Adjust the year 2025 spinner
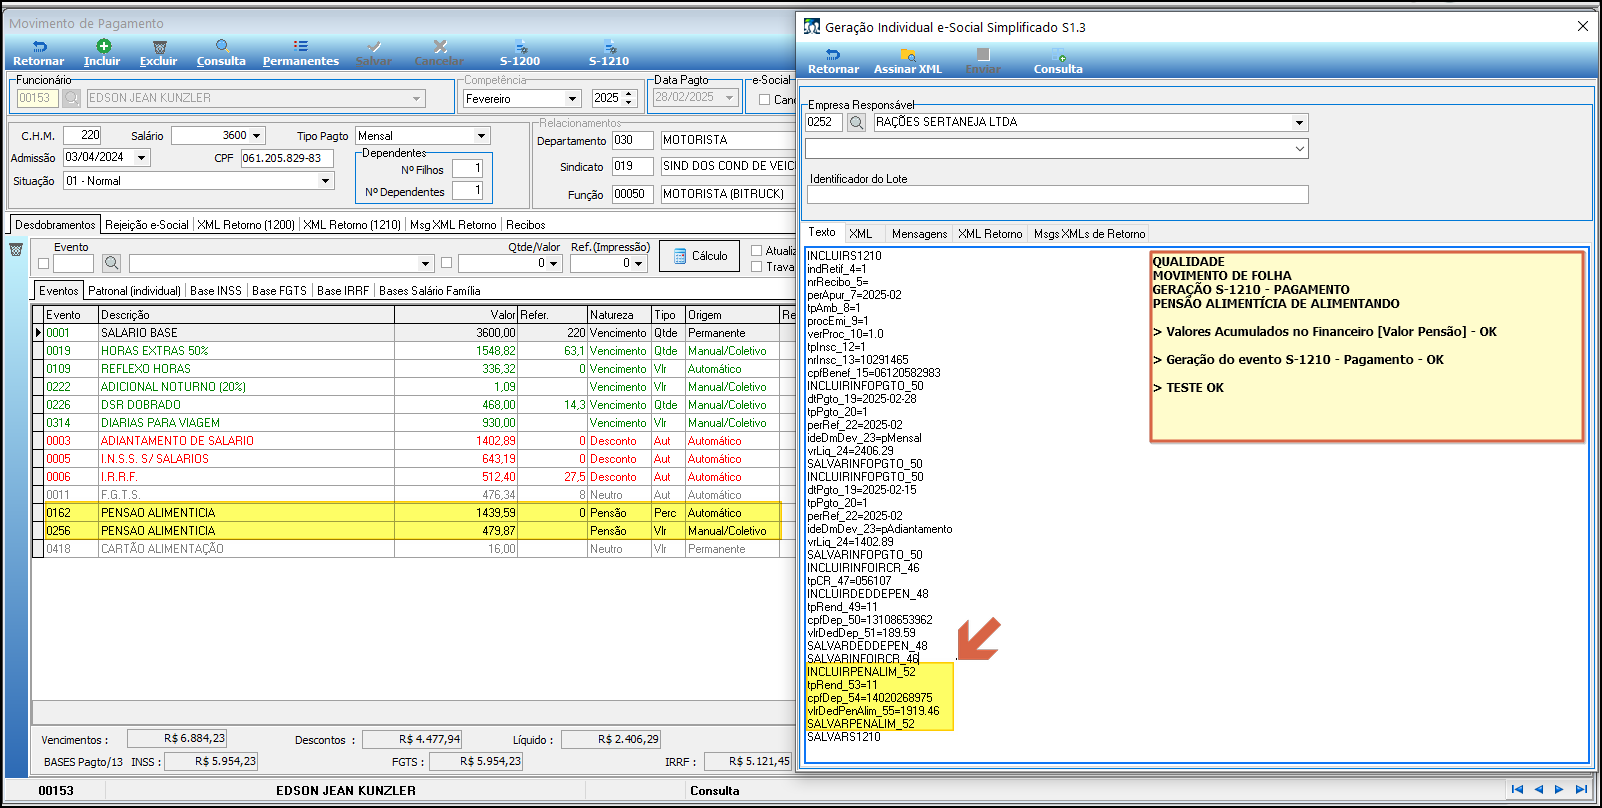The height and width of the screenshot is (808, 1602). [x=629, y=98]
